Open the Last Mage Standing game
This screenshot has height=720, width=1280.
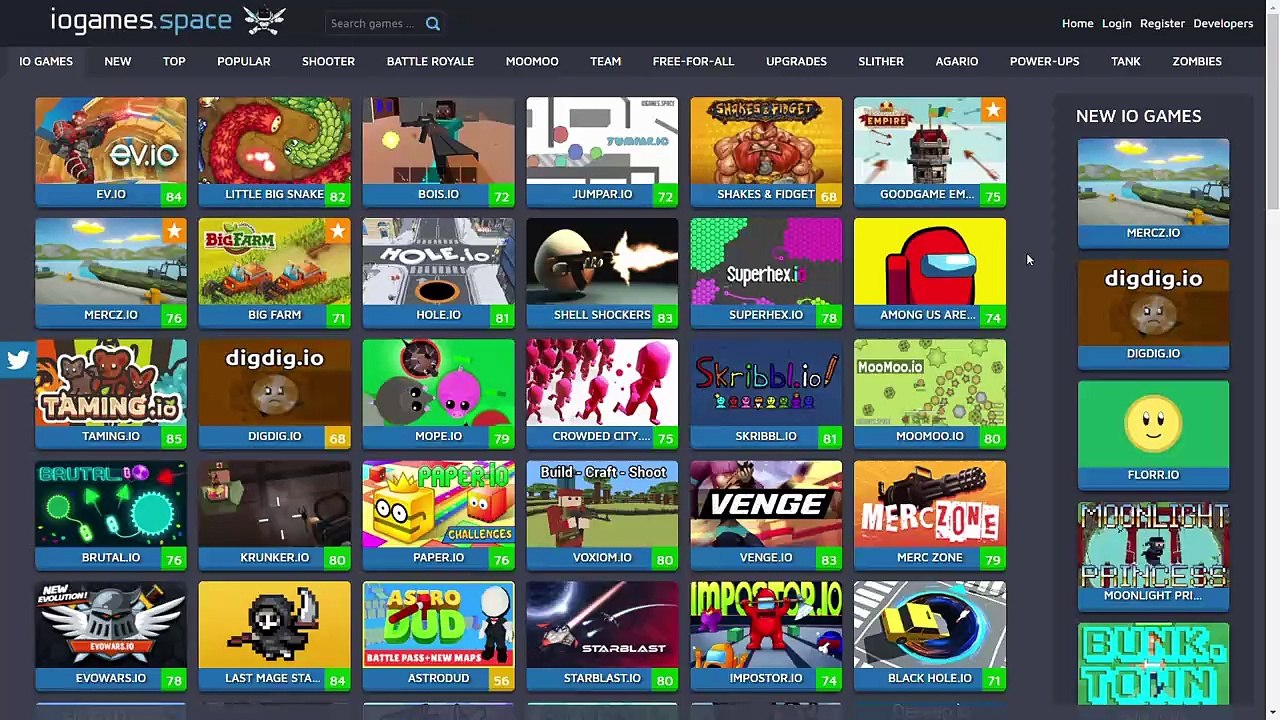[275, 636]
